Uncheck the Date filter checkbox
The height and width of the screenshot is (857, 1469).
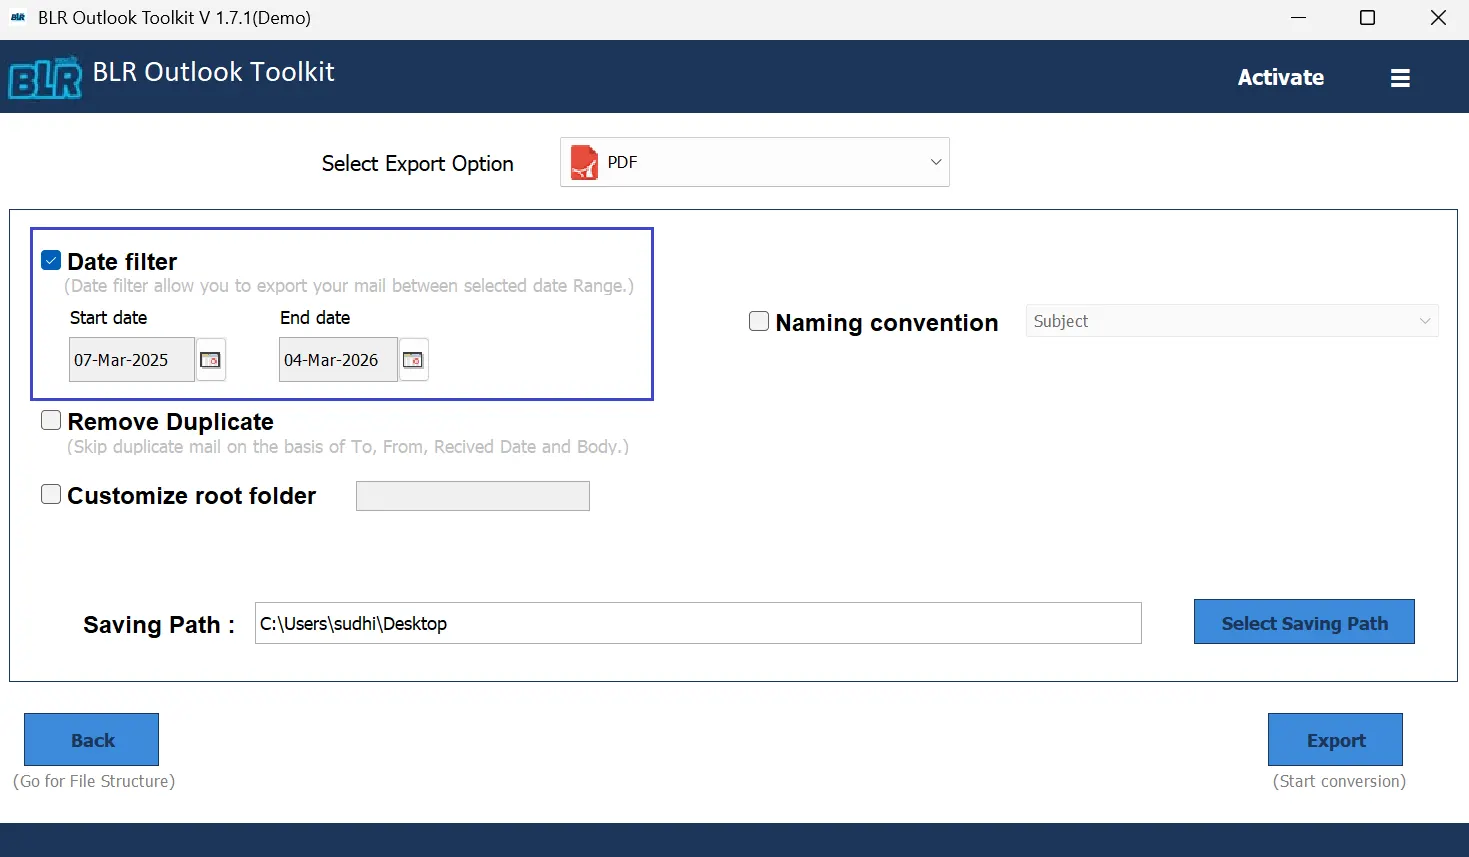51,261
